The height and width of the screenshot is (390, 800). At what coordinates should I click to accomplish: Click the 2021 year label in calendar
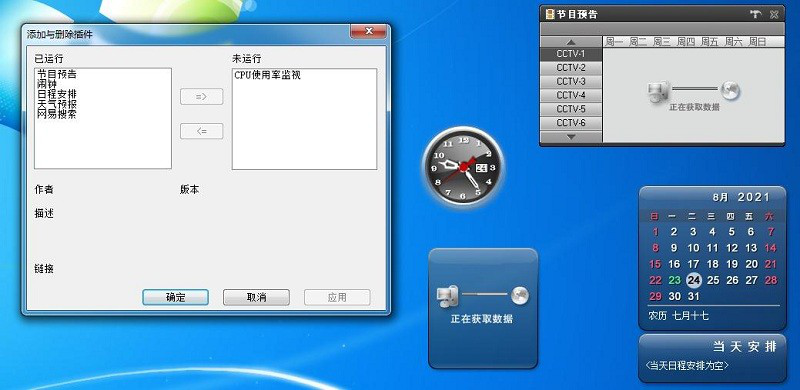click(x=754, y=197)
